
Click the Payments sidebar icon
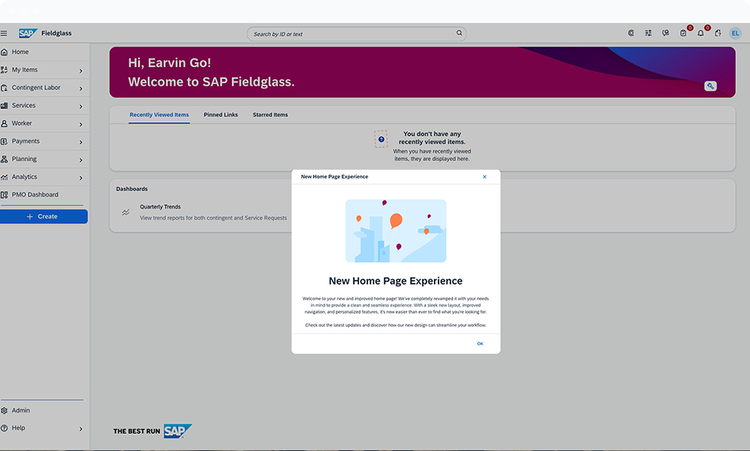tap(4, 141)
